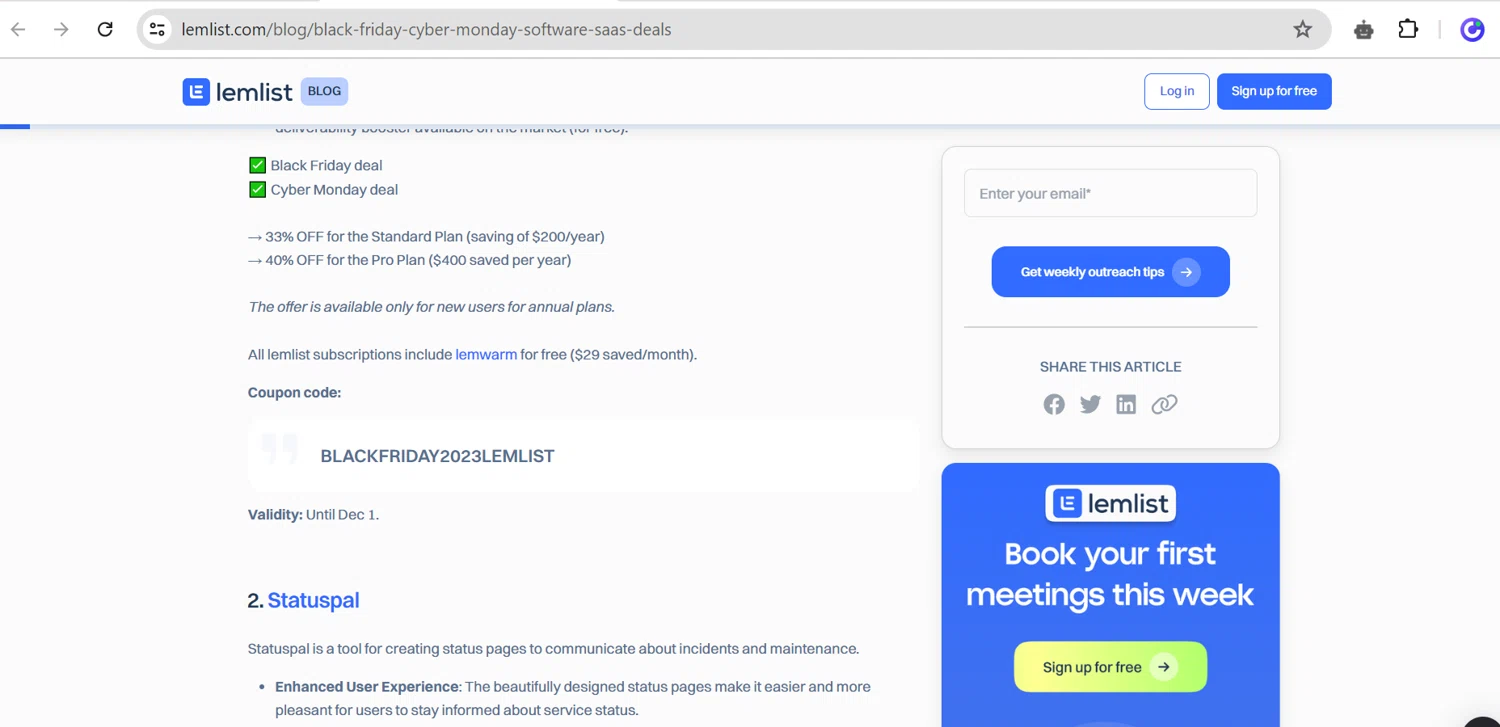This screenshot has height=727, width=1500.
Task: Open the Extensions puzzle icon
Action: [x=1408, y=29]
